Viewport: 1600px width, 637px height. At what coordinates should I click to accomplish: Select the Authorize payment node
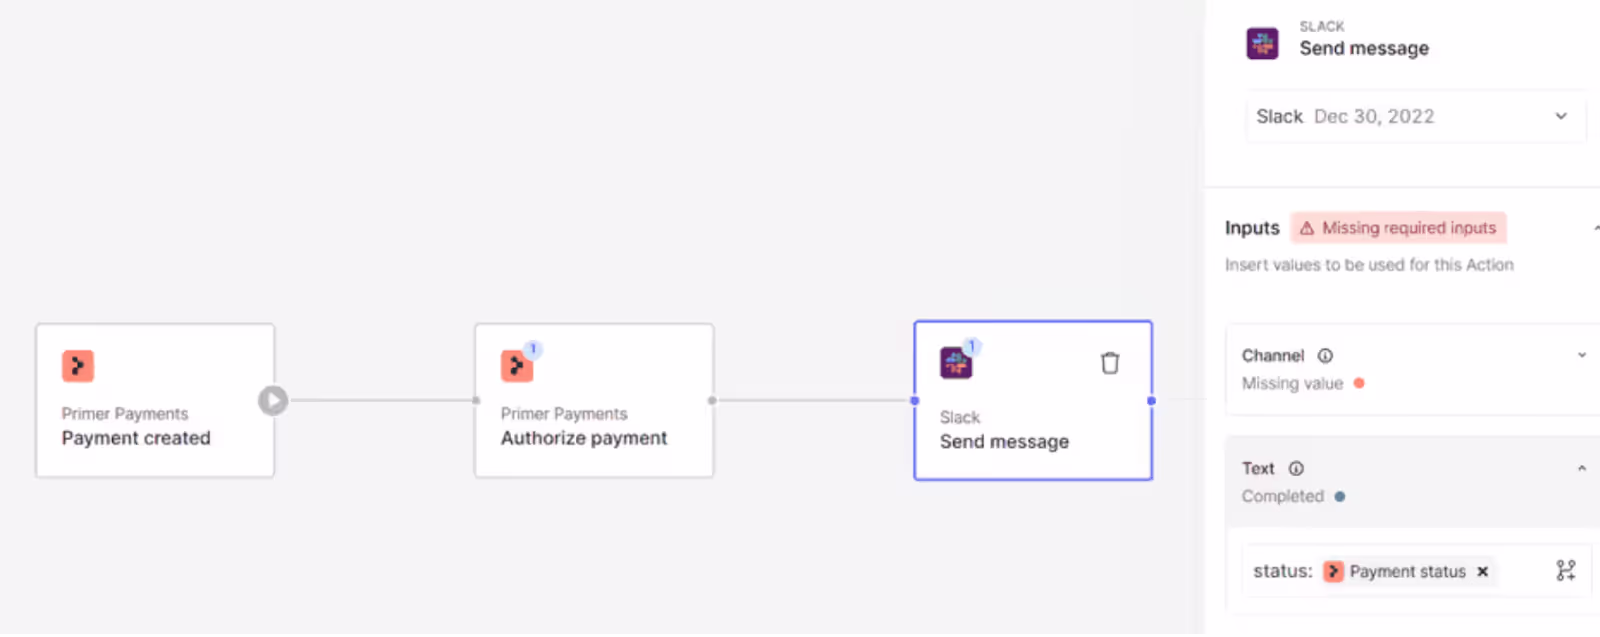click(x=594, y=401)
